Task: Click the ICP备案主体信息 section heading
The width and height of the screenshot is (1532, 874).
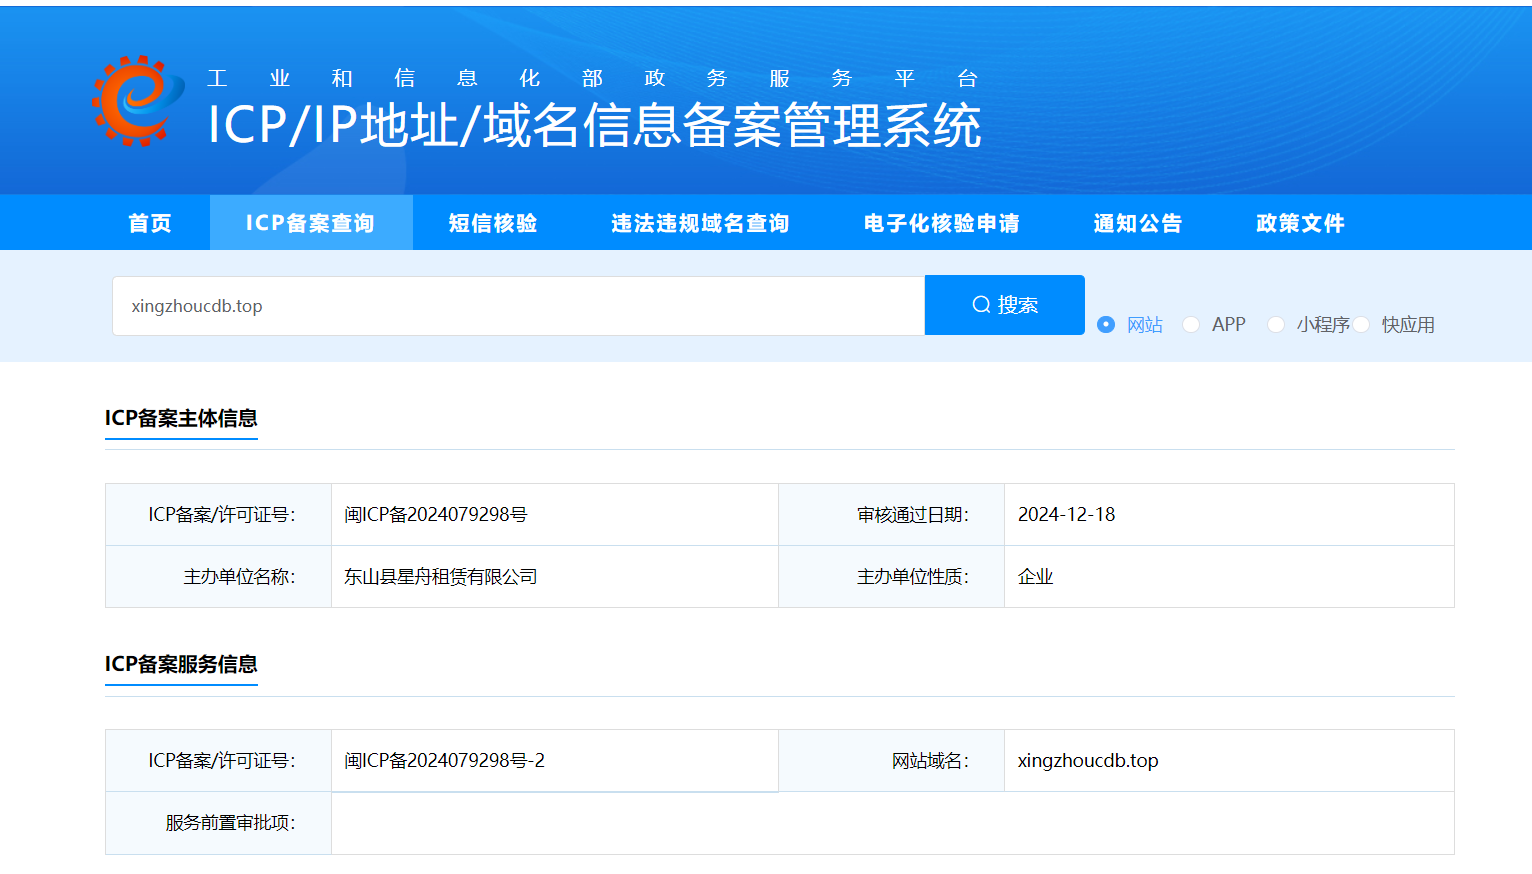Action: [x=181, y=418]
